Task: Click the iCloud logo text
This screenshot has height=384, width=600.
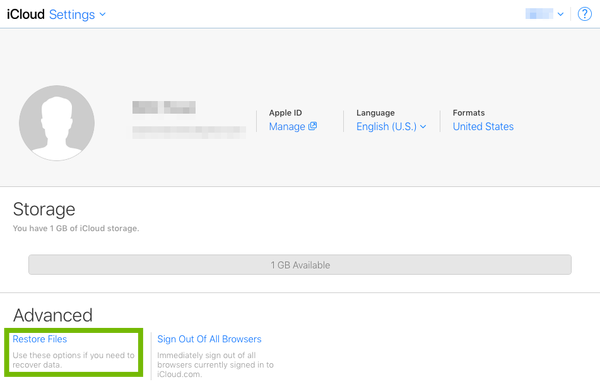Action: [x=26, y=15]
